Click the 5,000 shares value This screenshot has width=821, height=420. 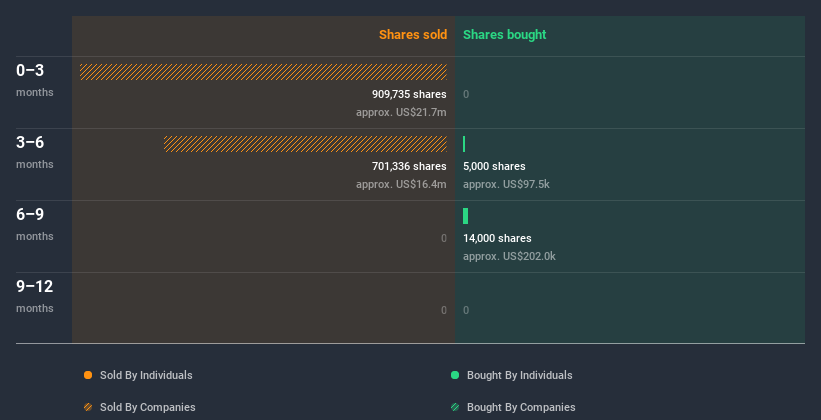(x=494, y=166)
